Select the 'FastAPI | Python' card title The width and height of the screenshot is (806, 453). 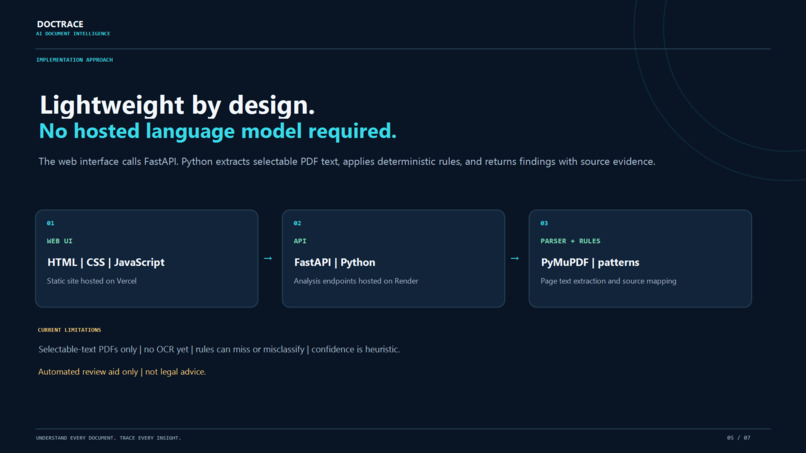coord(335,262)
